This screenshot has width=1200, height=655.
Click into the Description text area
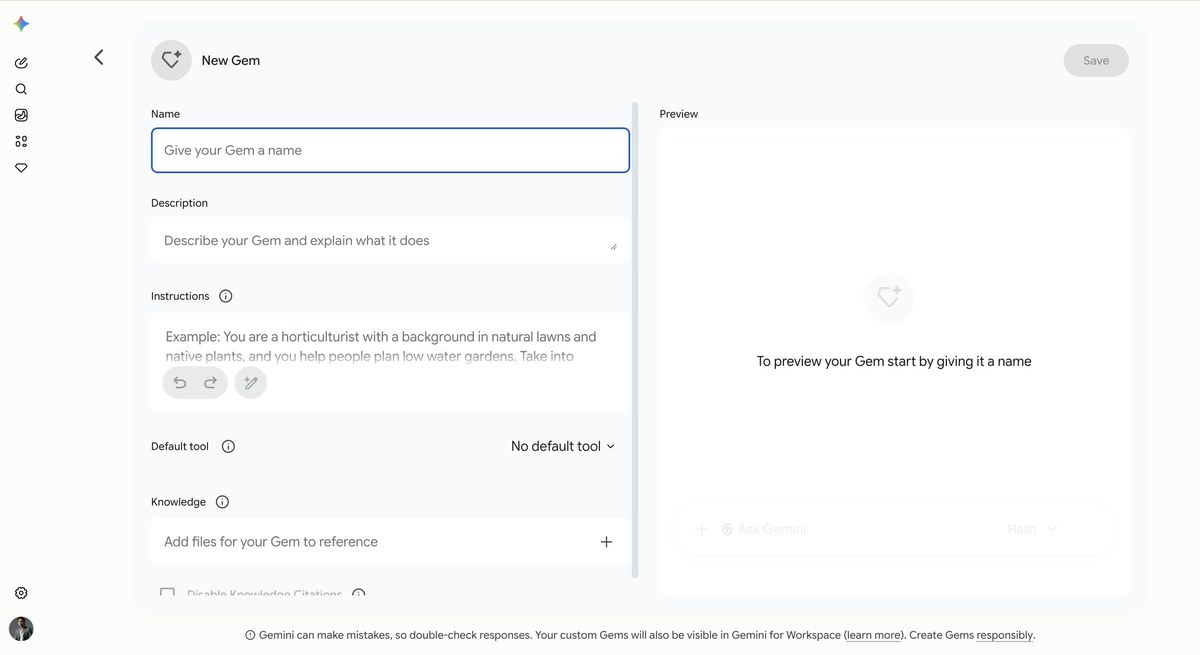(x=390, y=240)
